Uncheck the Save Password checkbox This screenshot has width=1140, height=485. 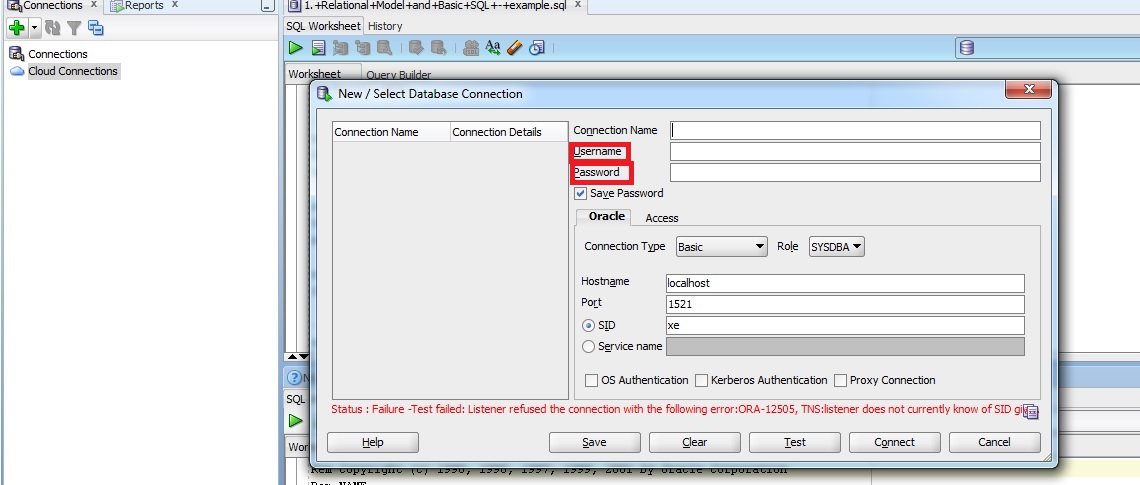click(580, 193)
